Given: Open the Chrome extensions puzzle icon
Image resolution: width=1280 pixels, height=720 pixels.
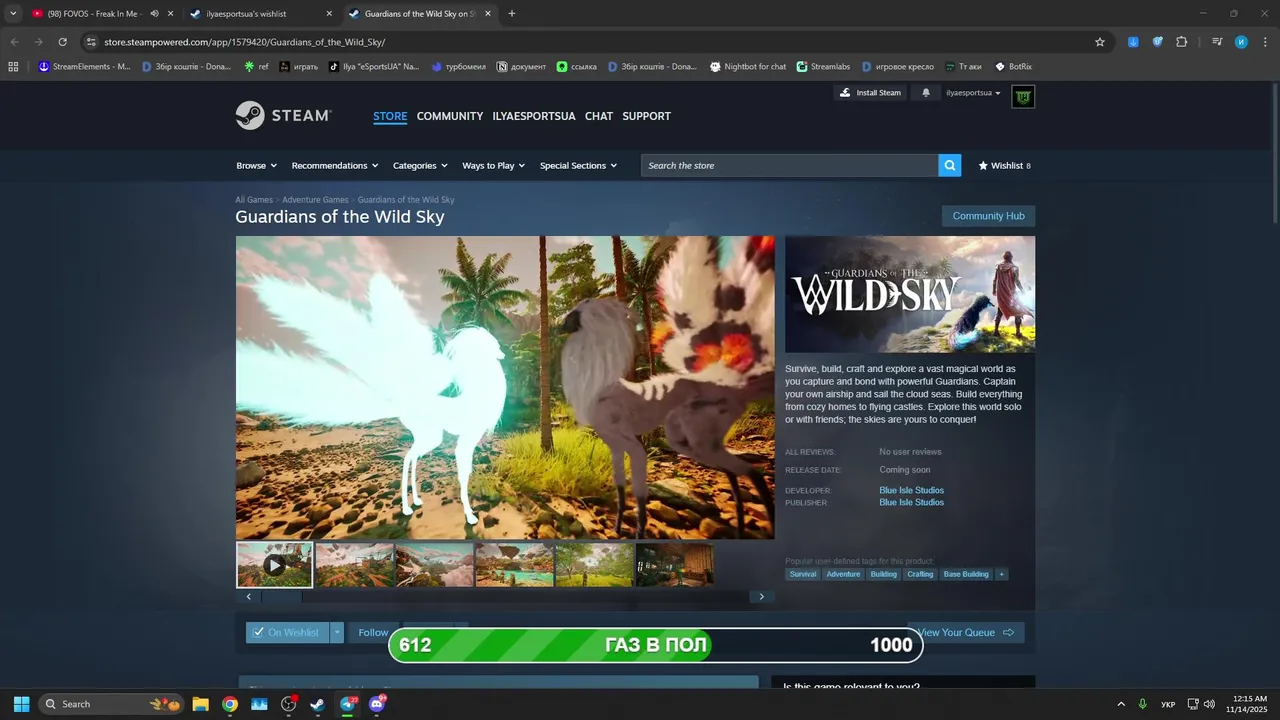Looking at the screenshot, I should coord(1182,42).
